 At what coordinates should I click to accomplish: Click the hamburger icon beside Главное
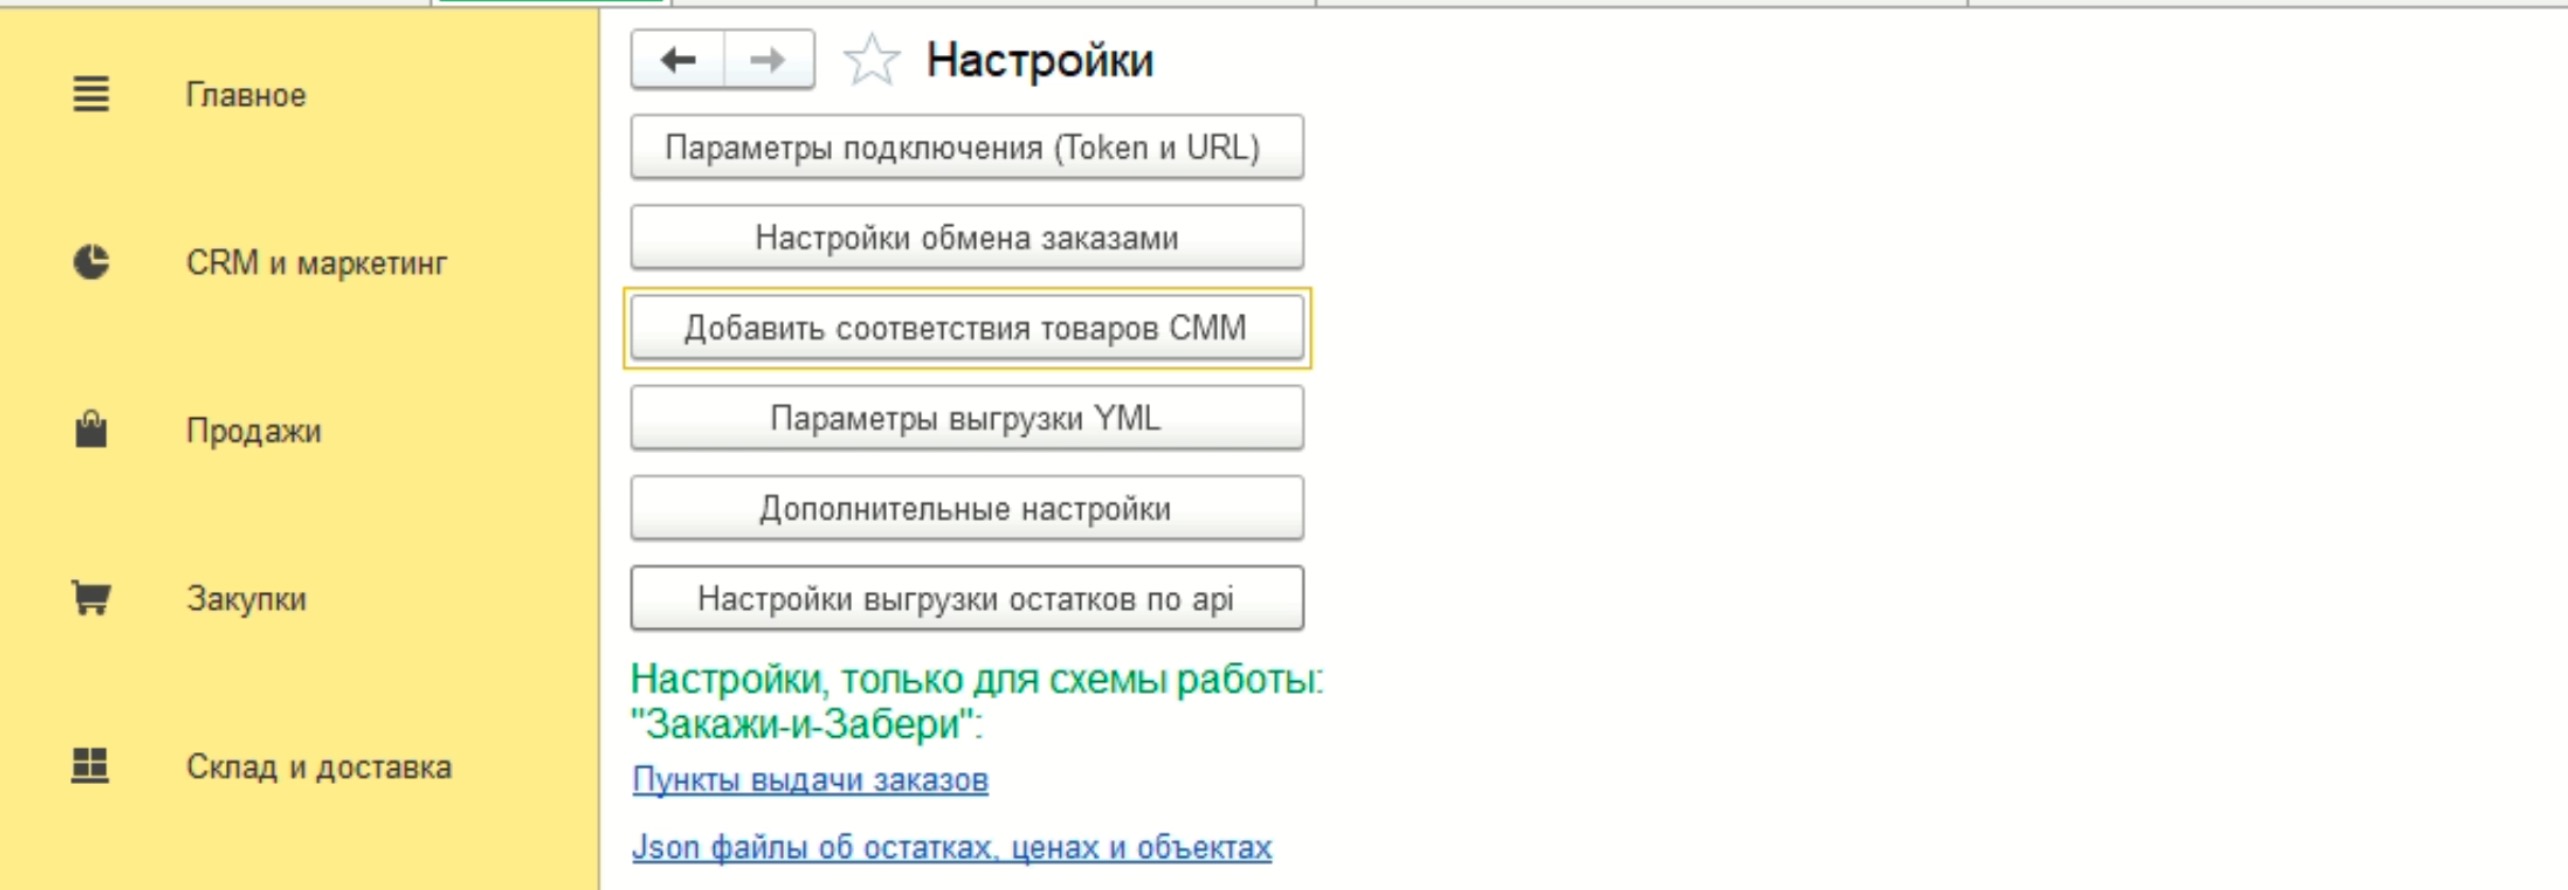click(91, 94)
